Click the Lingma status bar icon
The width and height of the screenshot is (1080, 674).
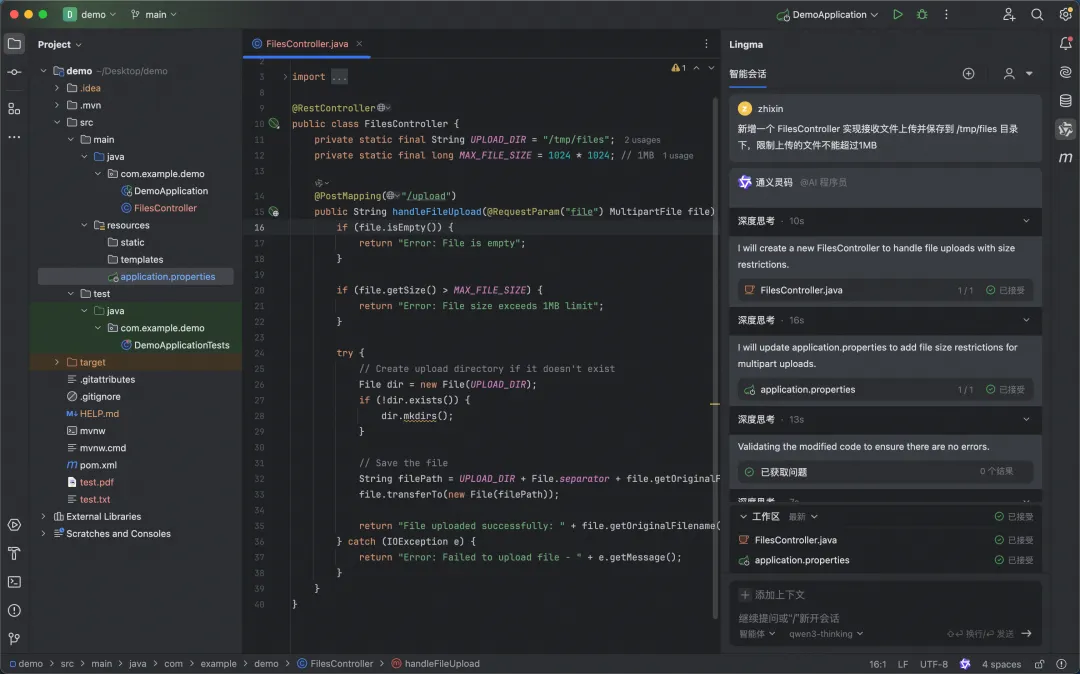(x=965, y=664)
